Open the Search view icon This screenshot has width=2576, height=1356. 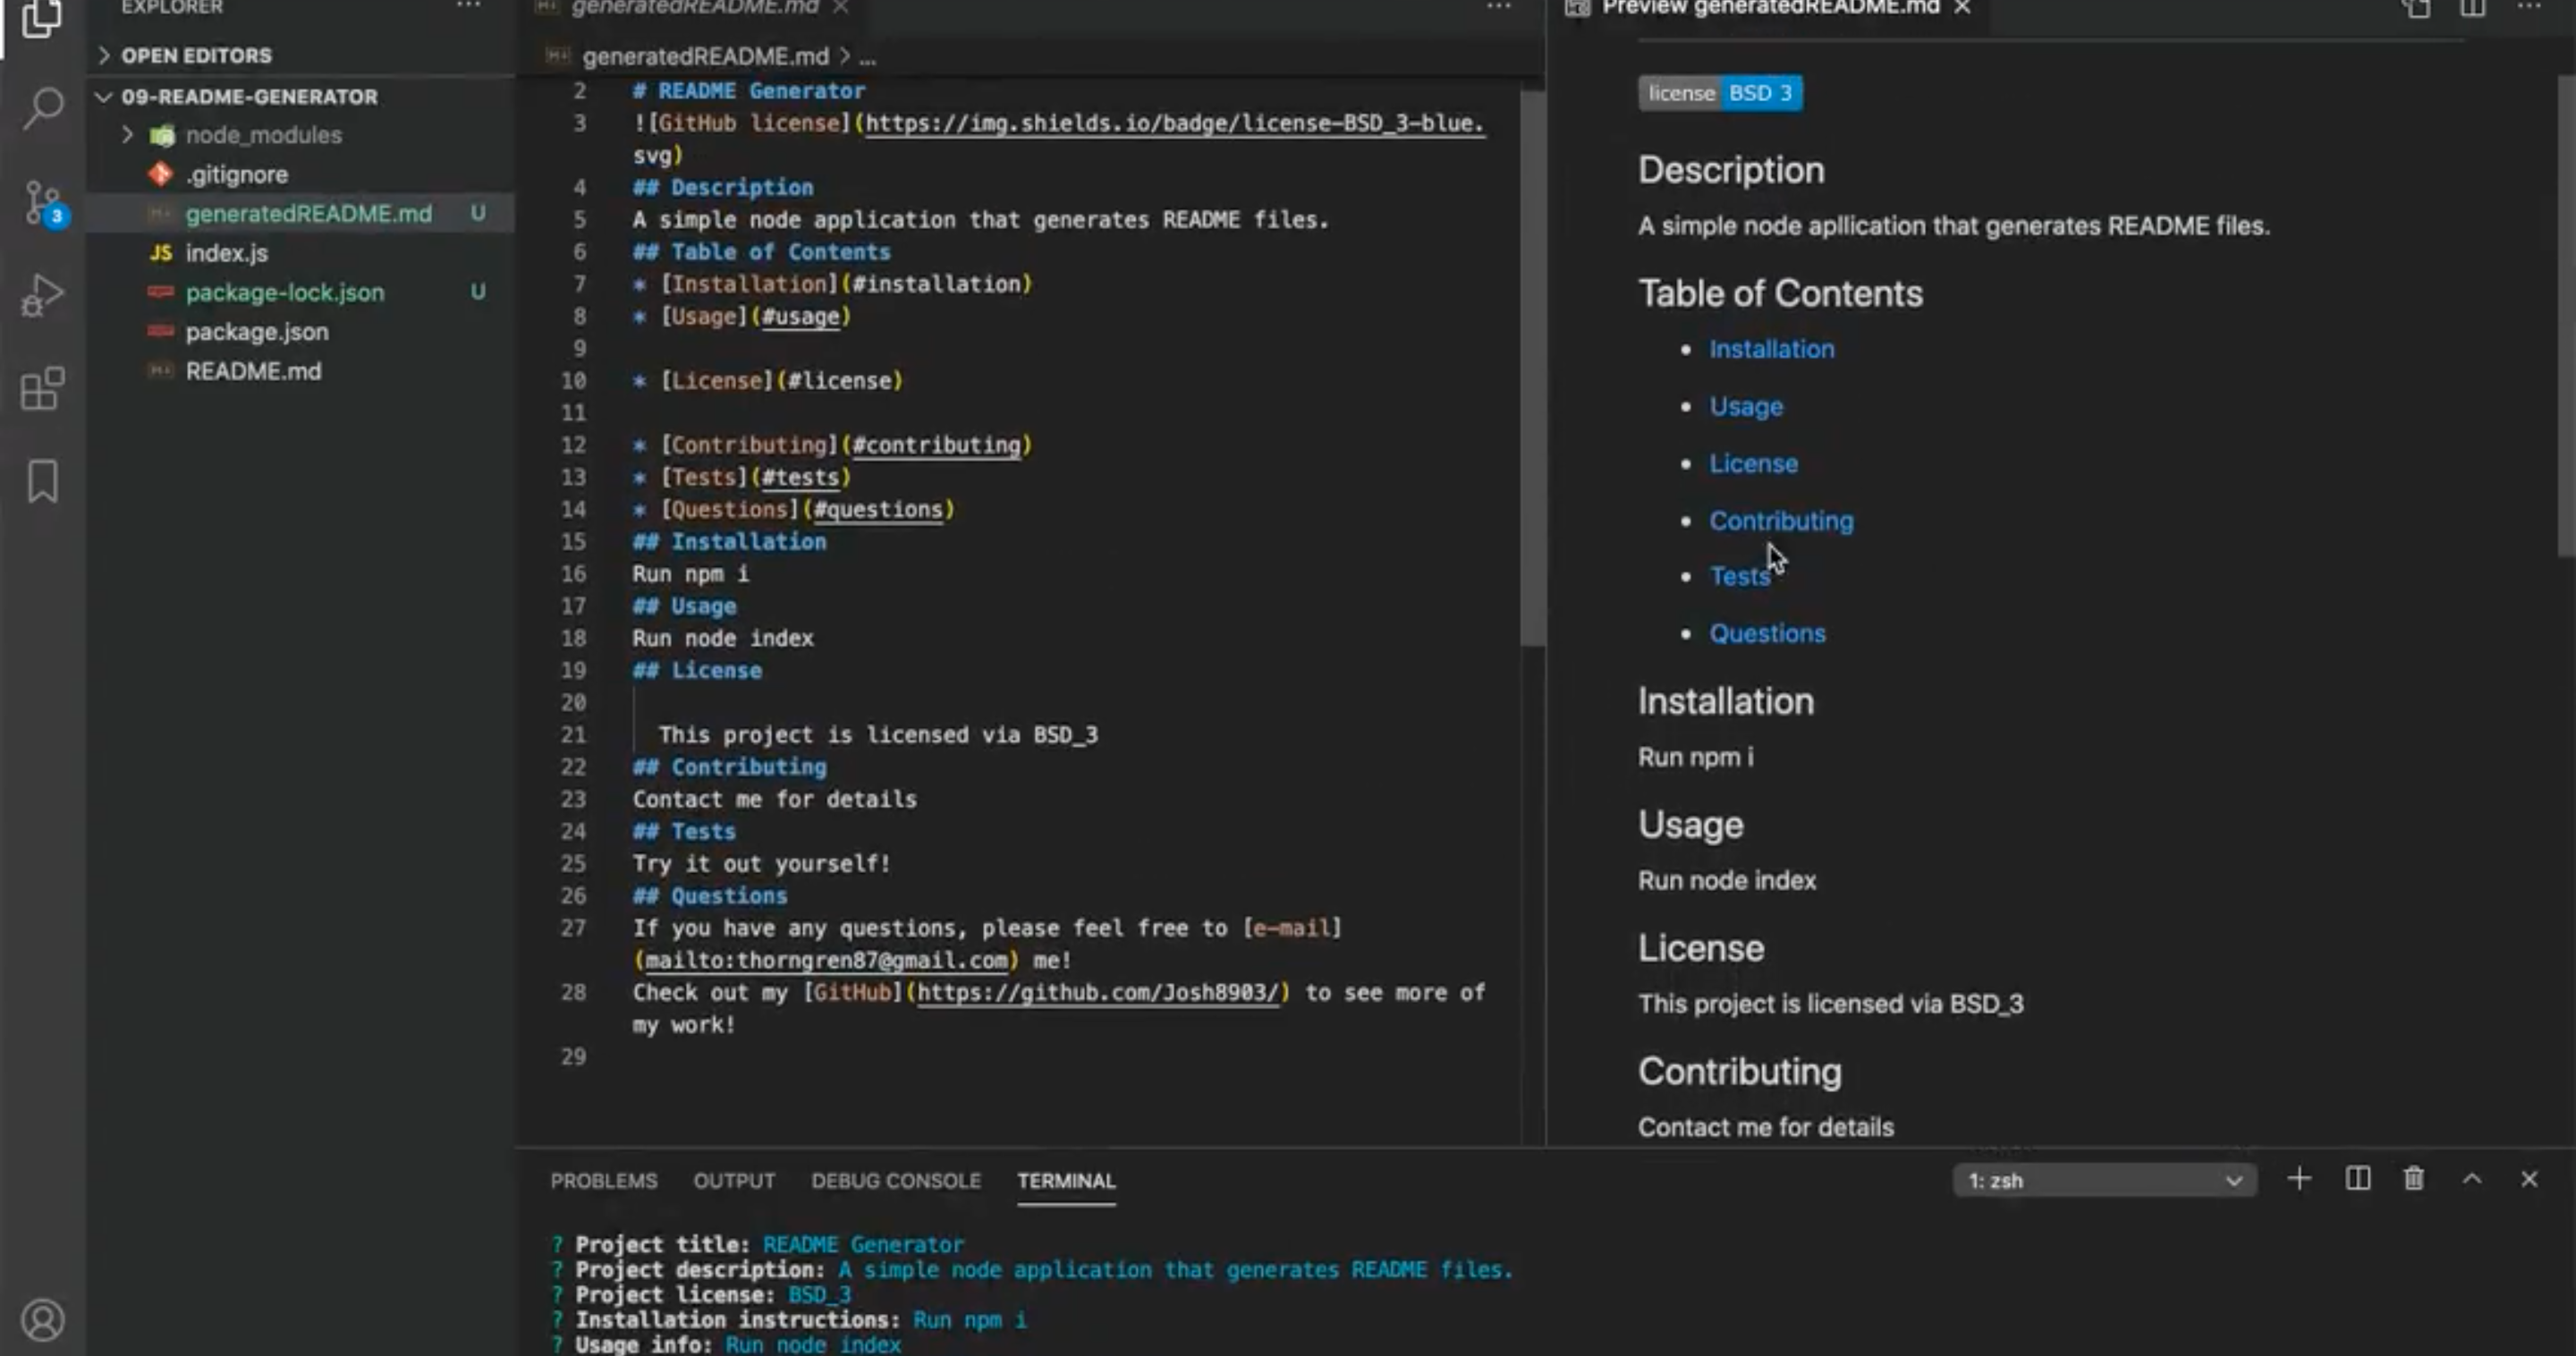click(42, 107)
